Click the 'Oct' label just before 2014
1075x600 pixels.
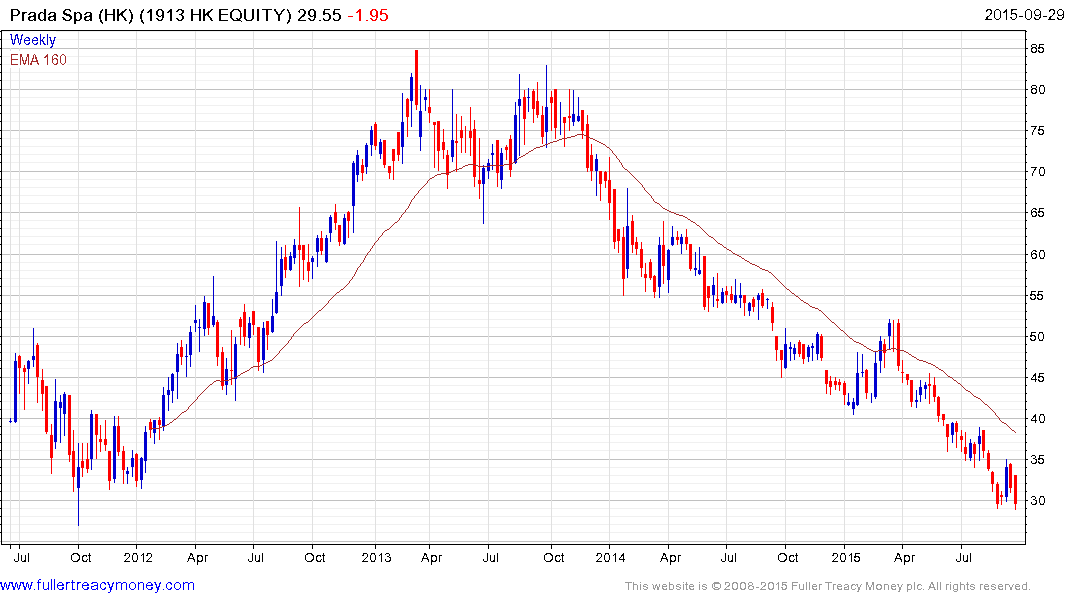tap(553, 557)
